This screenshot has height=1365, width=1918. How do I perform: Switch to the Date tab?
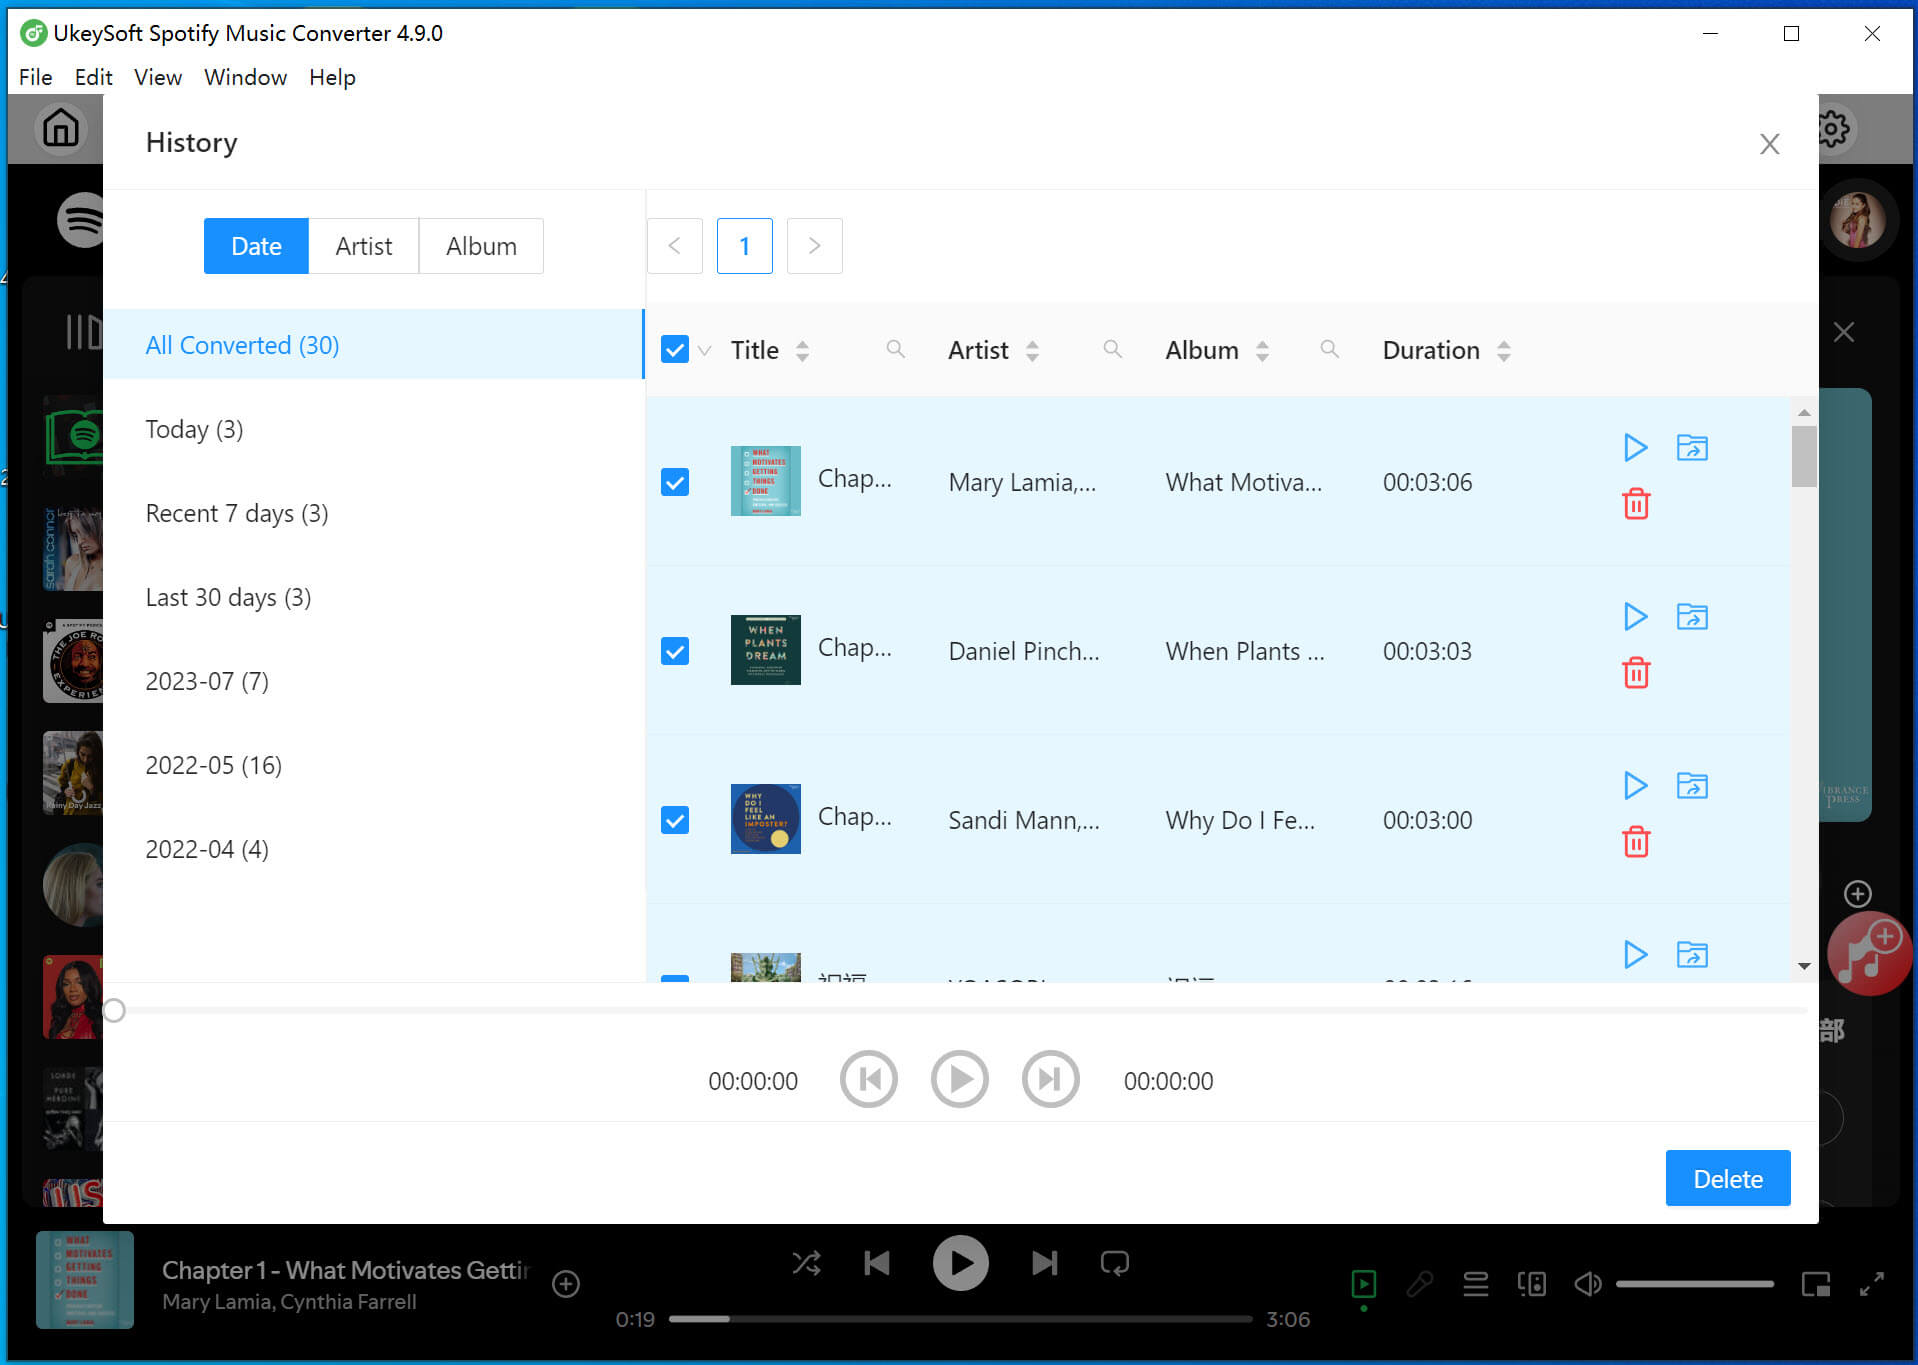pos(256,246)
